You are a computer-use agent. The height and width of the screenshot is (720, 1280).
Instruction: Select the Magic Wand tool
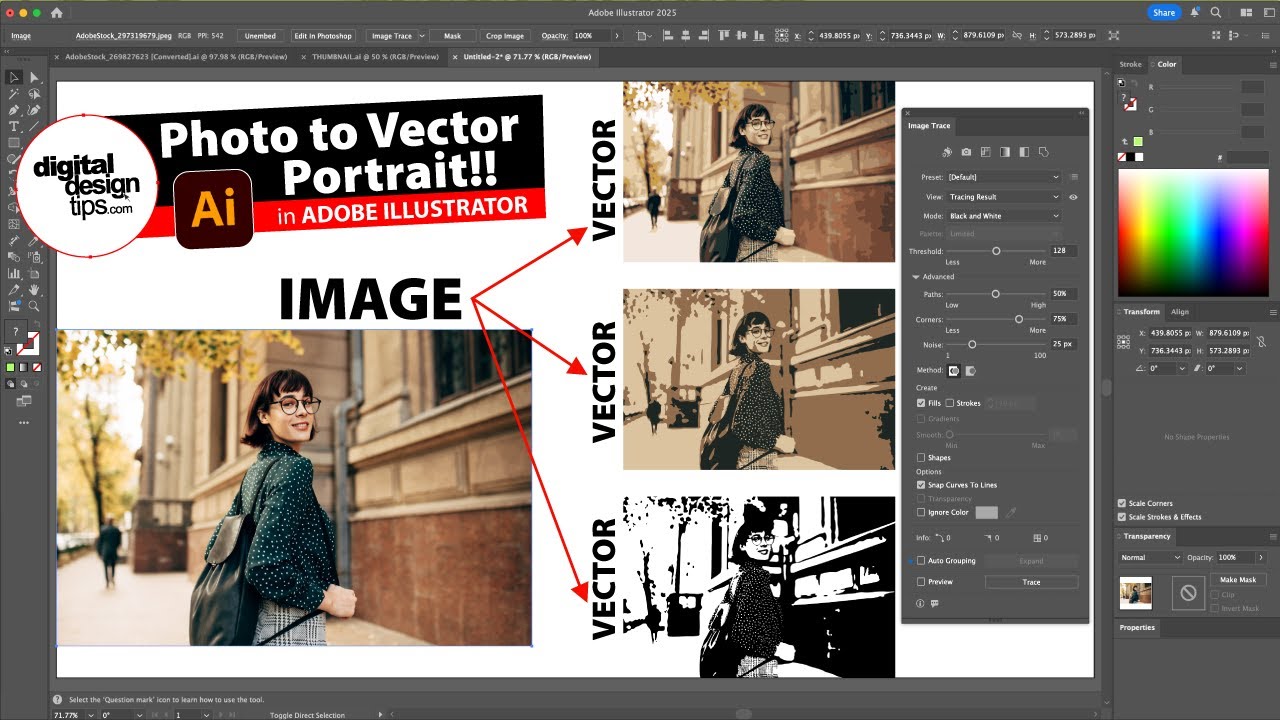tap(14, 94)
